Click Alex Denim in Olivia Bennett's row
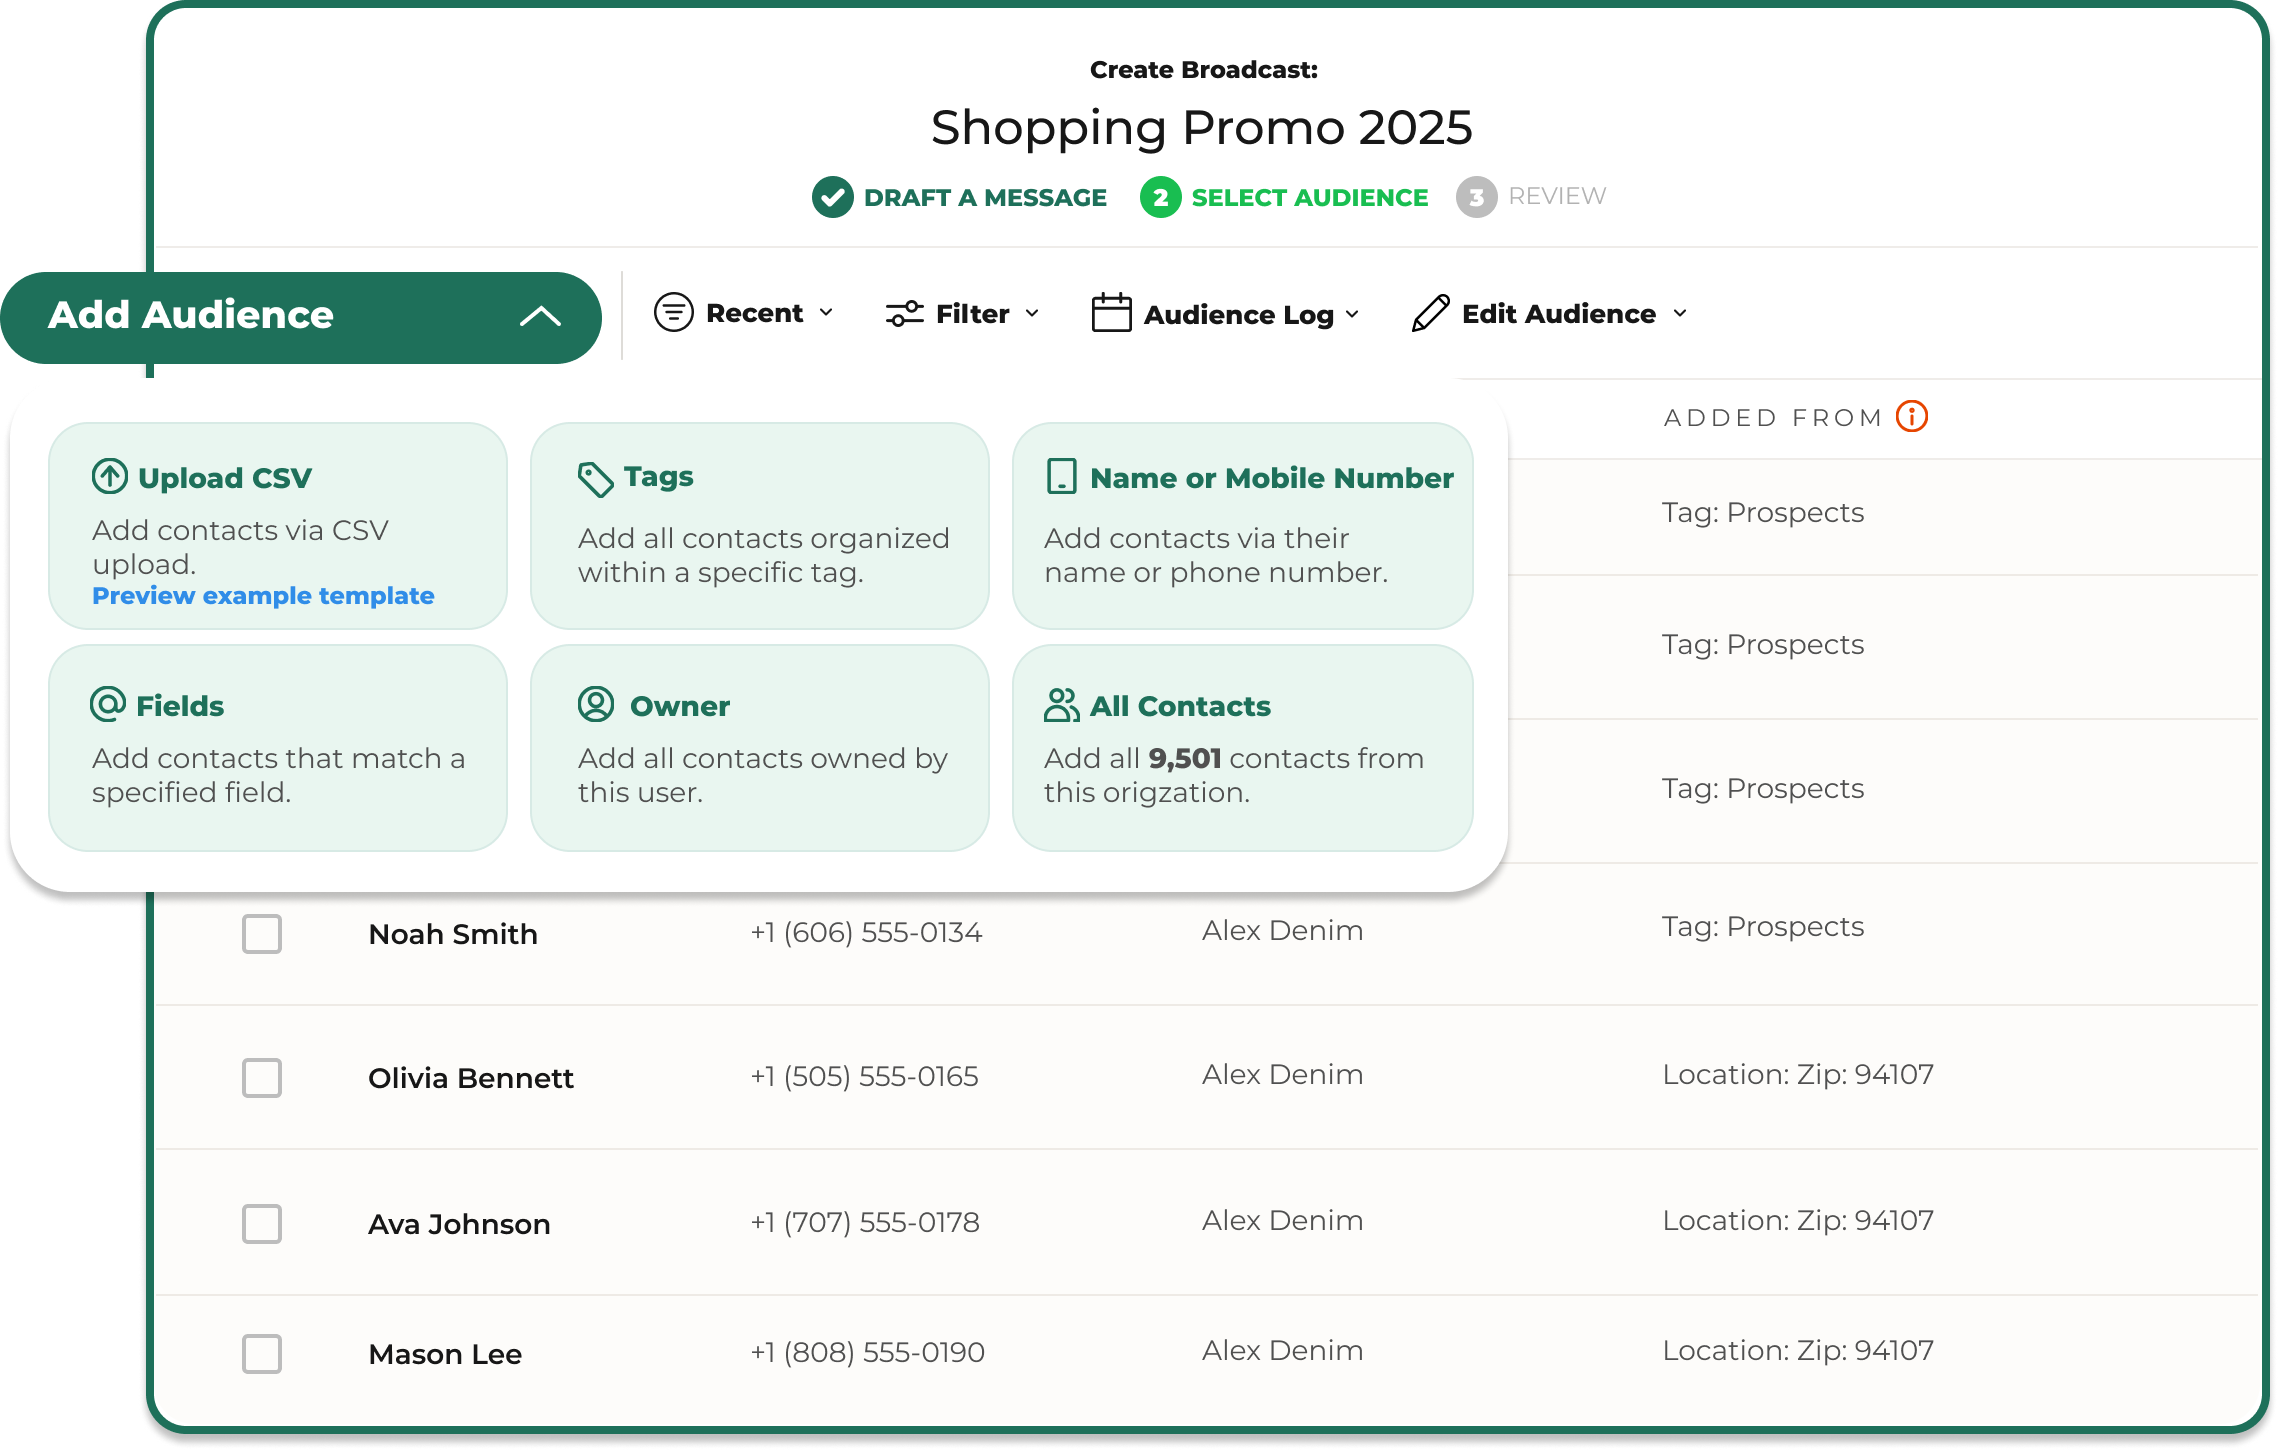This screenshot has width=2278, height=1450. pos(1282,1074)
